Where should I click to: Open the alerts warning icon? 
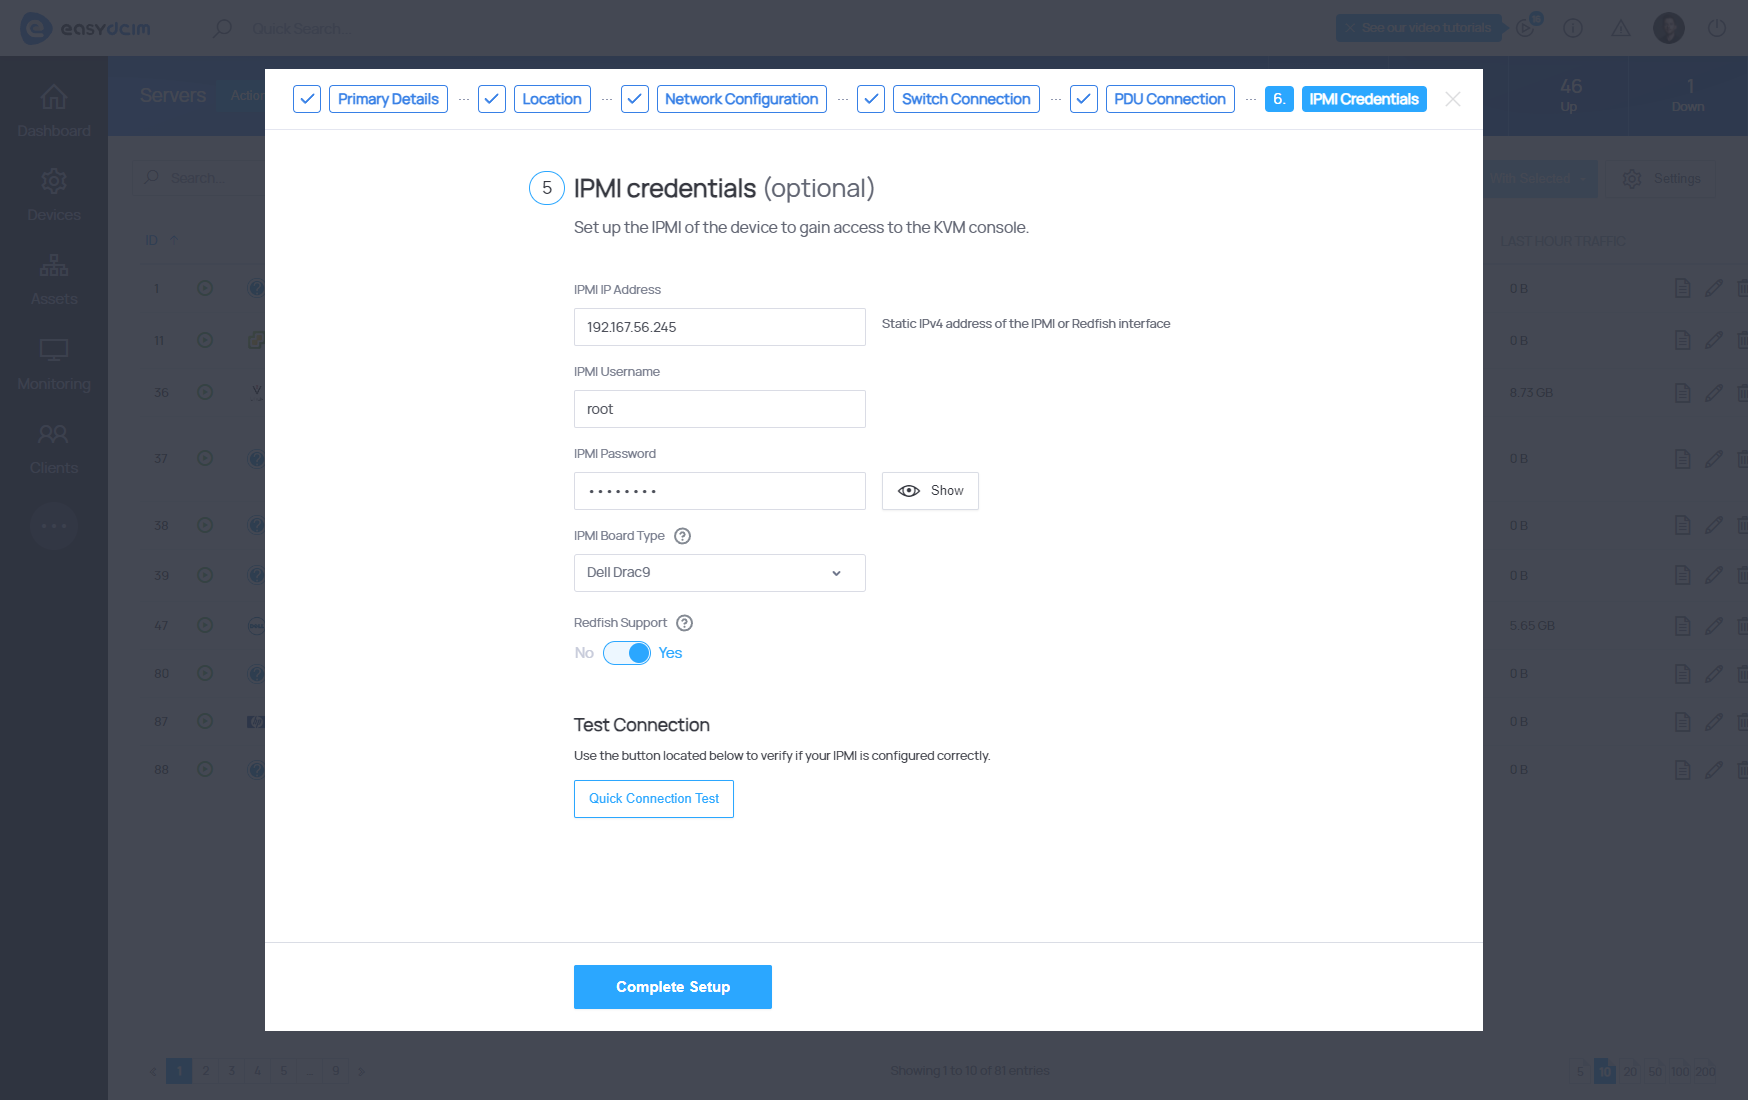(1621, 28)
